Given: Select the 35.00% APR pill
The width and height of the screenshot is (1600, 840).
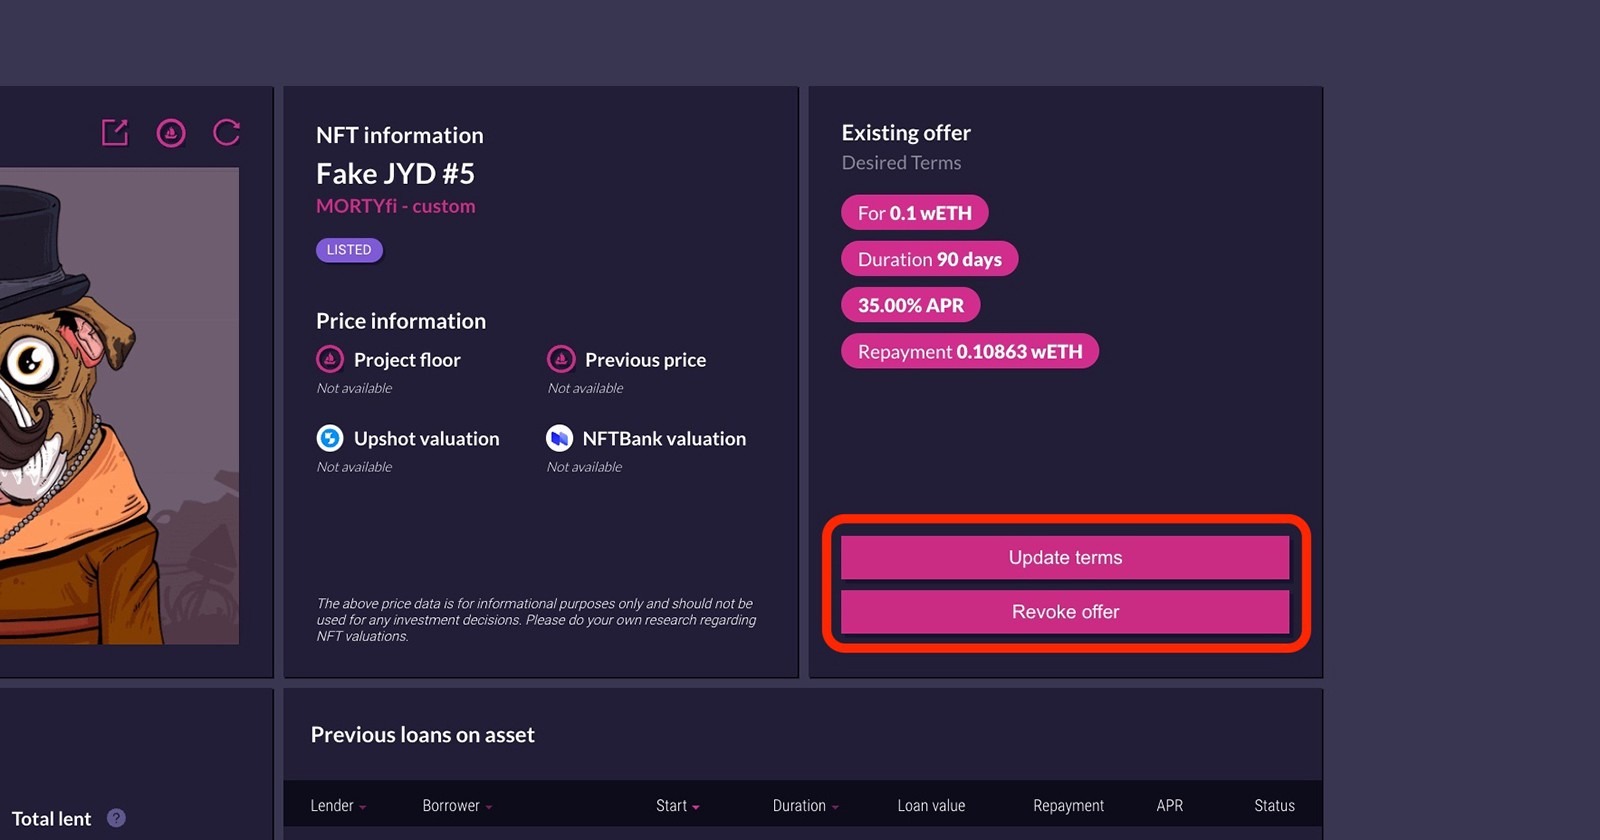Looking at the screenshot, I should point(910,305).
